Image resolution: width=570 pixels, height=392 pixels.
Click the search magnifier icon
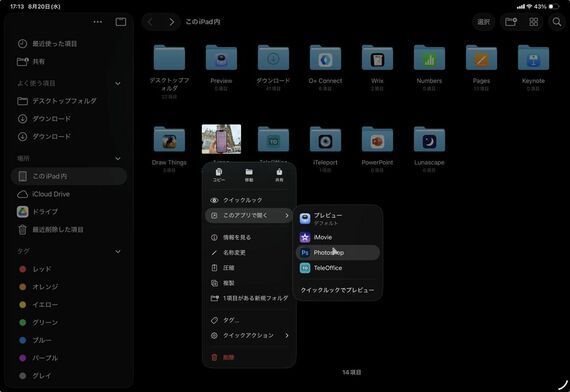click(x=557, y=22)
